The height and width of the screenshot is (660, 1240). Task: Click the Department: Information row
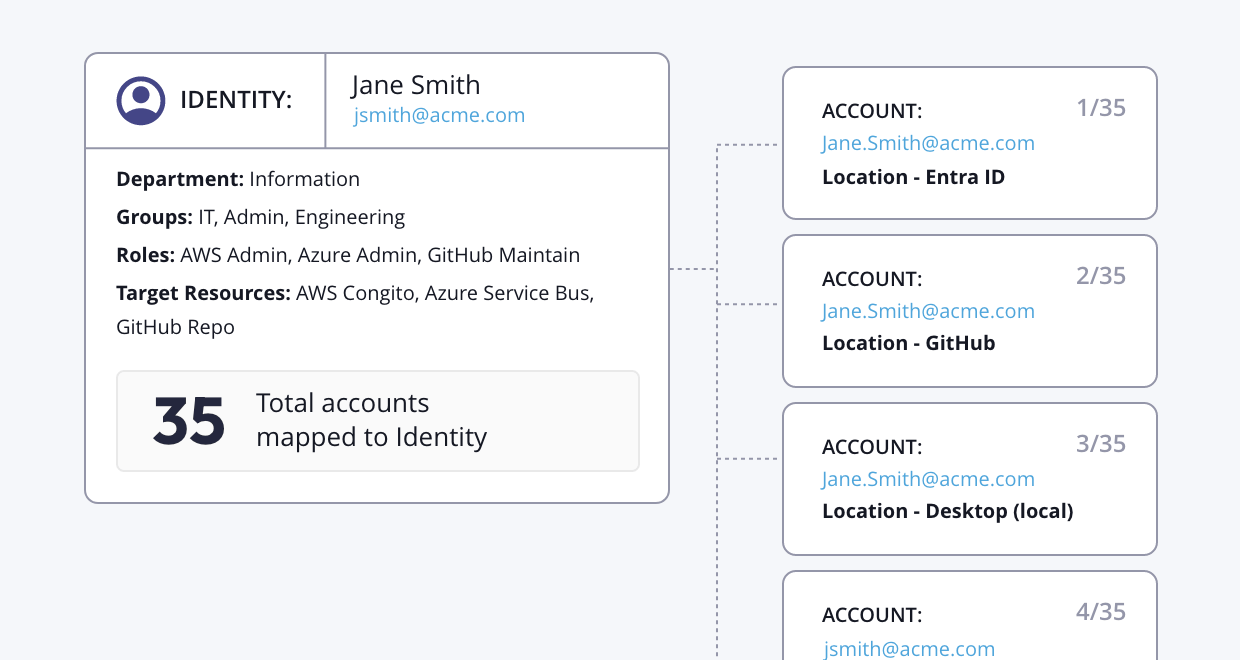pyautogui.click(x=238, y=179)
